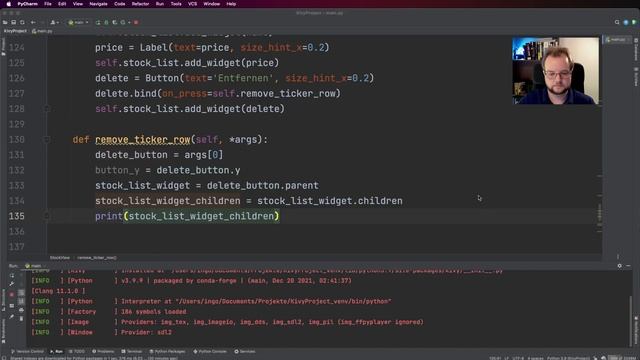Click the Print icon in Run panel
The width and height of the screenshot is (640, 360).
click(x=21, y=310)
